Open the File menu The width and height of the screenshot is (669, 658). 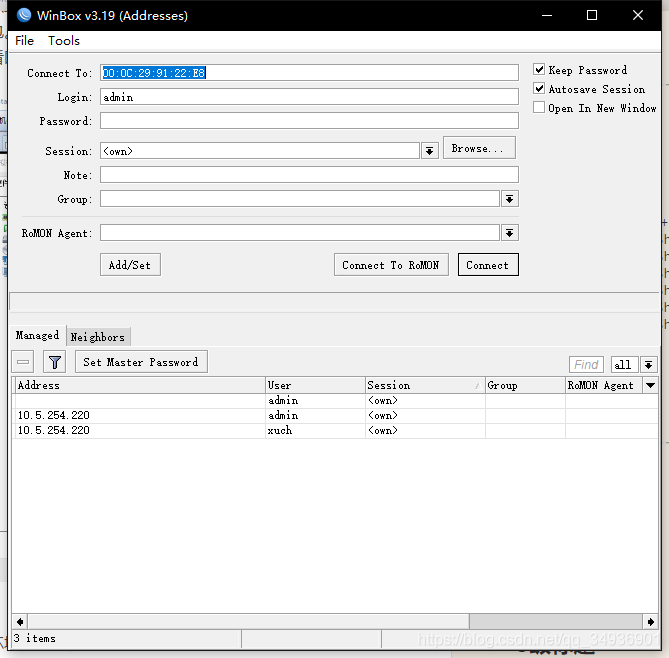24,41
